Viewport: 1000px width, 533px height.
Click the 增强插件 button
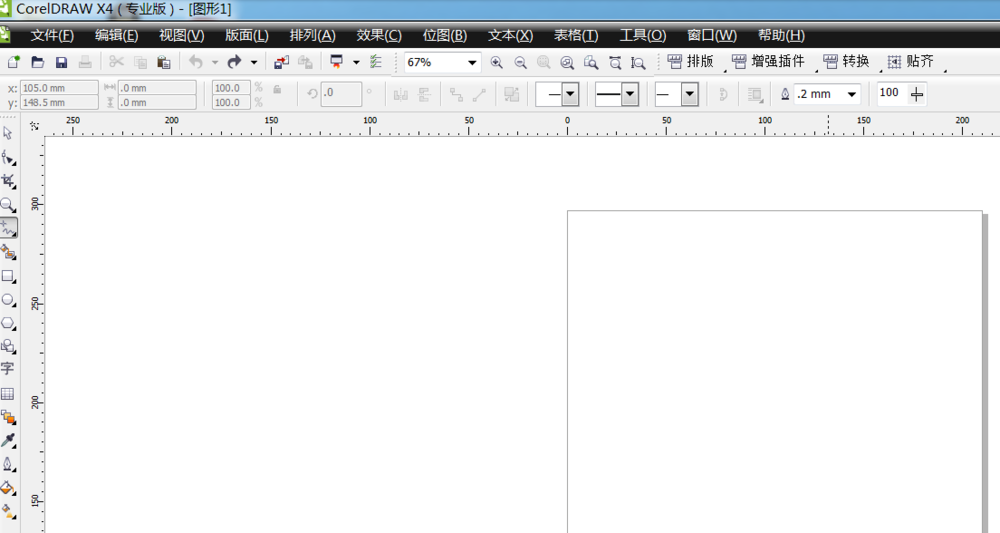pyautogui.click(x=768, y=62)
